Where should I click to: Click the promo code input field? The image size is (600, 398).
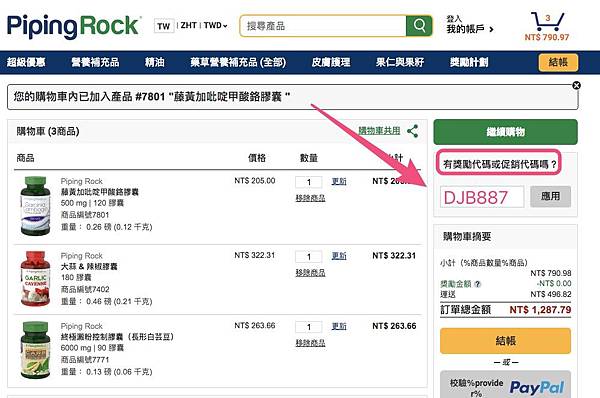pyautogui.click(x=482, y=197)
